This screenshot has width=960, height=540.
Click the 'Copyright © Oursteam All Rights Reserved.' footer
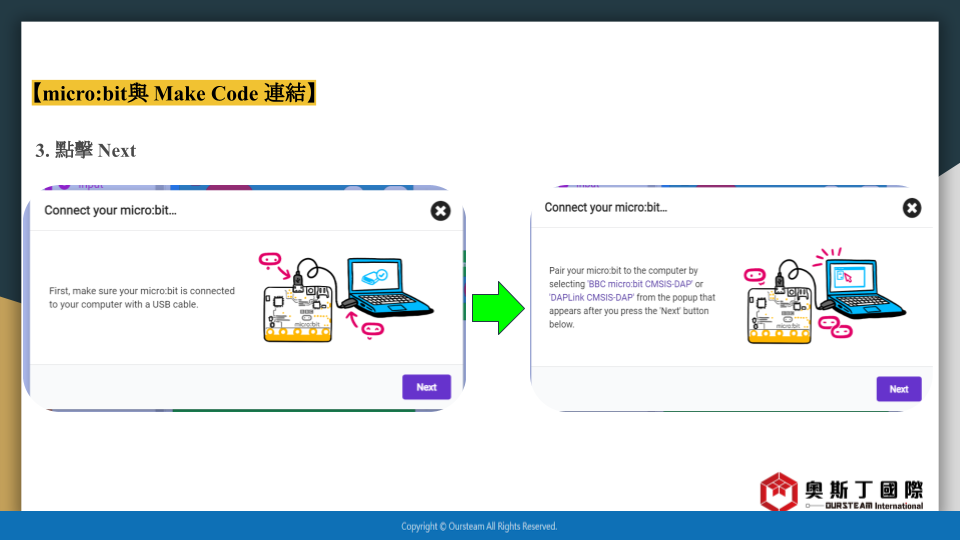point(479,527)
